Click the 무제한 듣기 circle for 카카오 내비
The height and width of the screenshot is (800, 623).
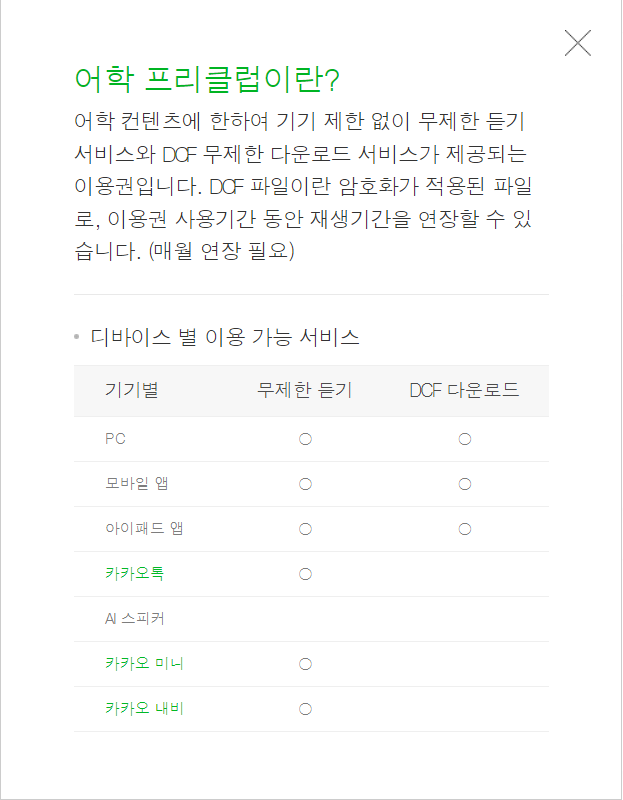click(304, 708)
